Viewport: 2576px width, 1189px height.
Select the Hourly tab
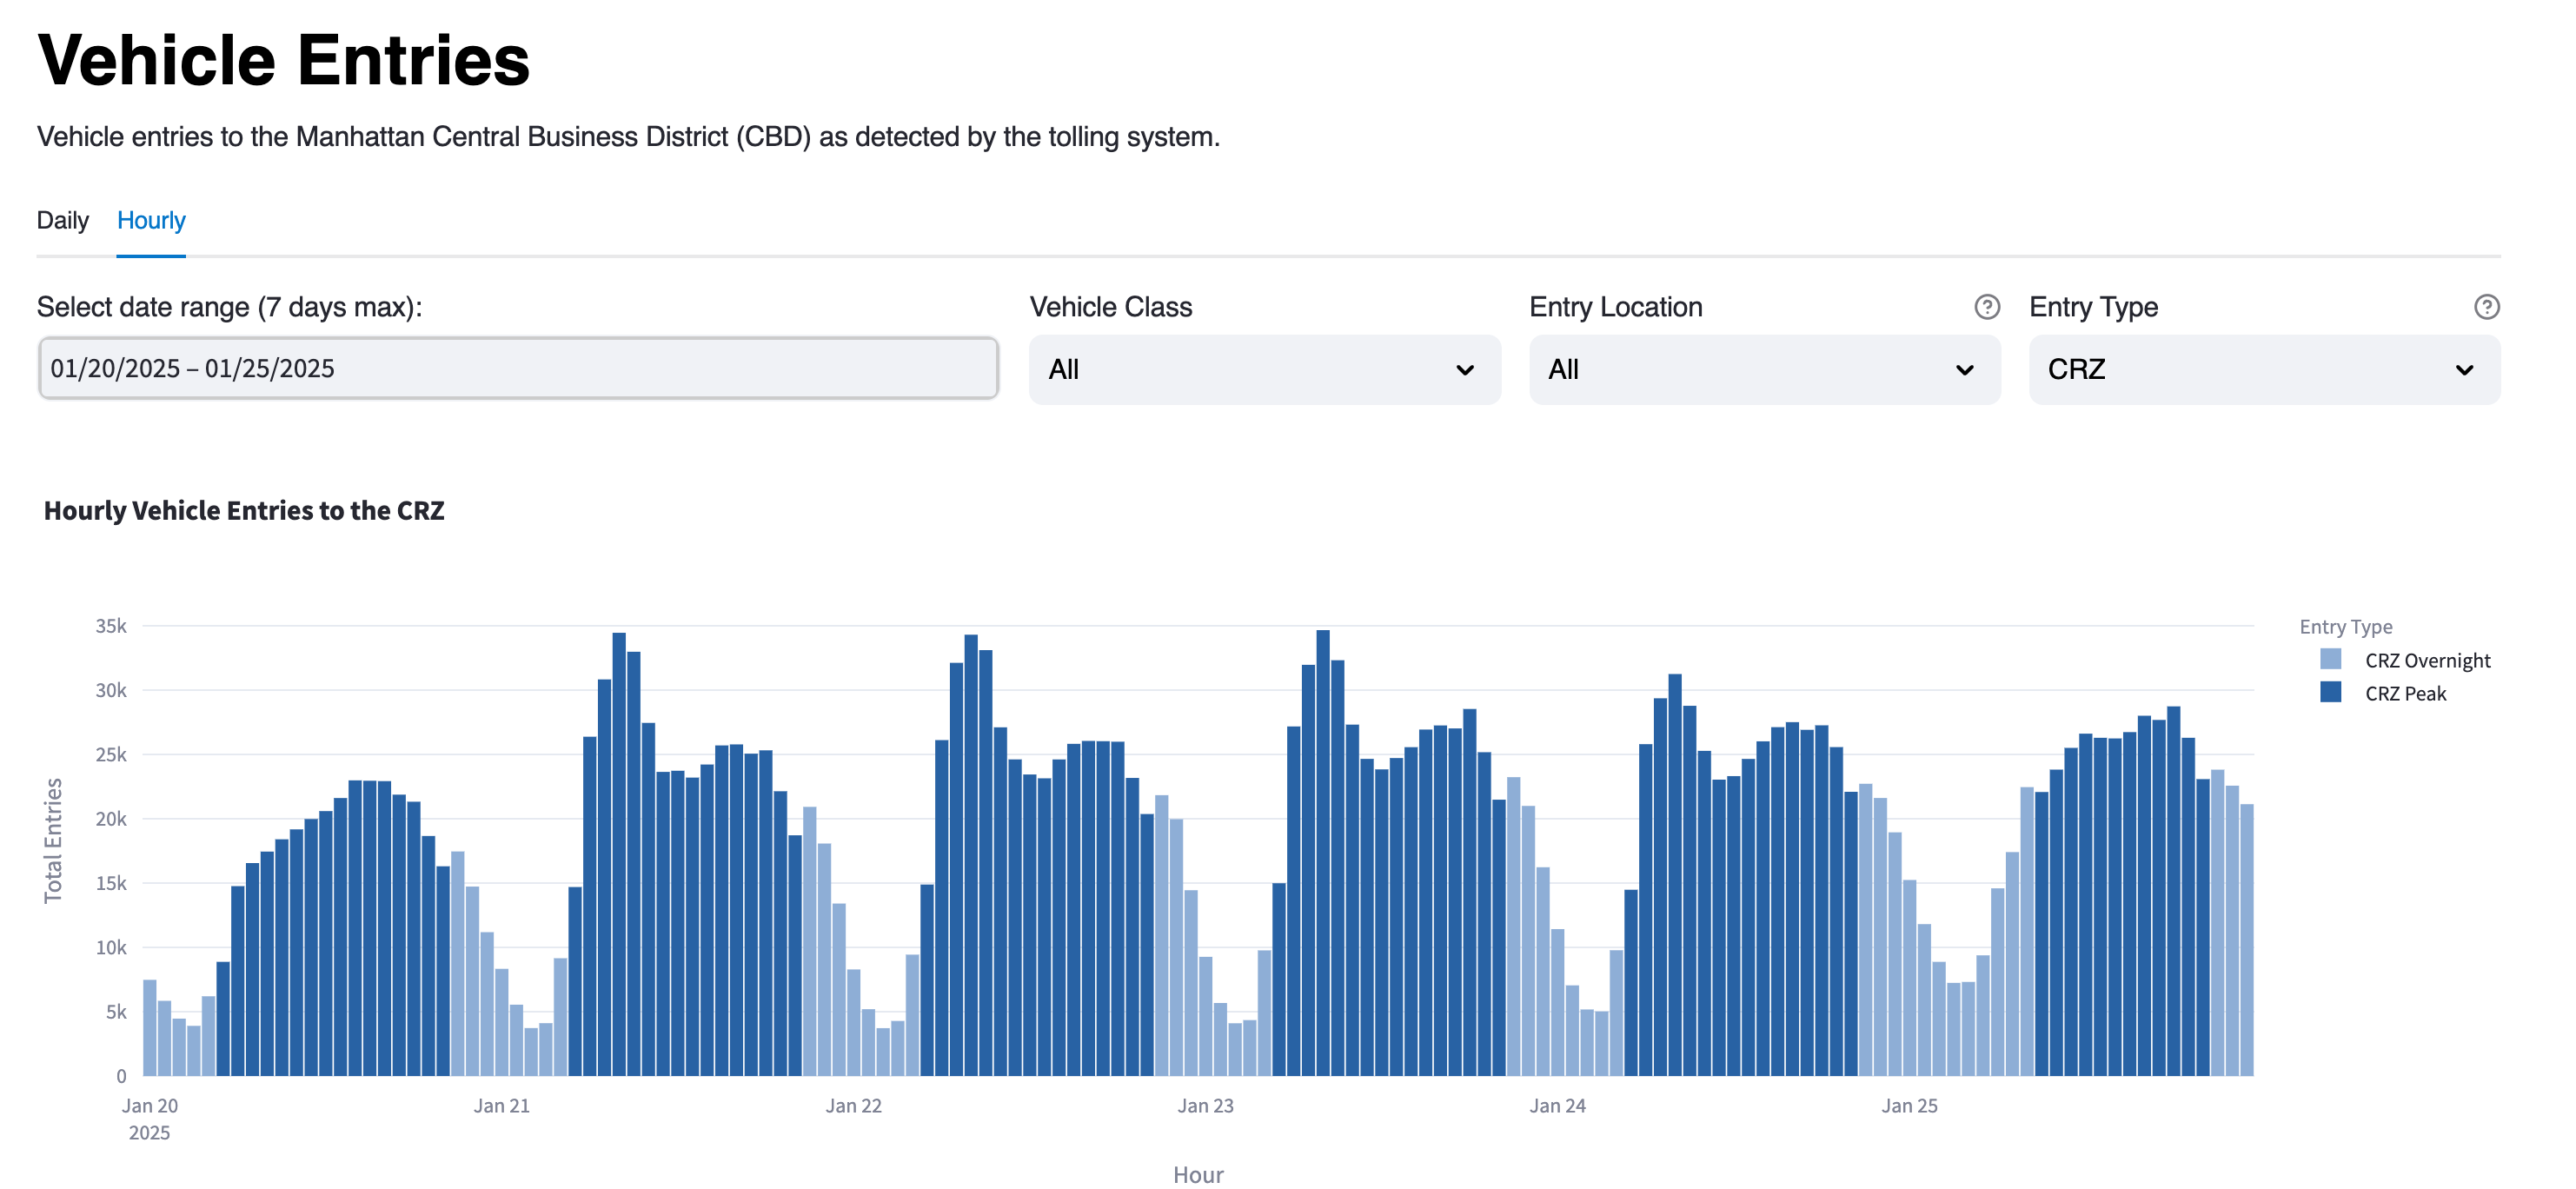(151, 220)
